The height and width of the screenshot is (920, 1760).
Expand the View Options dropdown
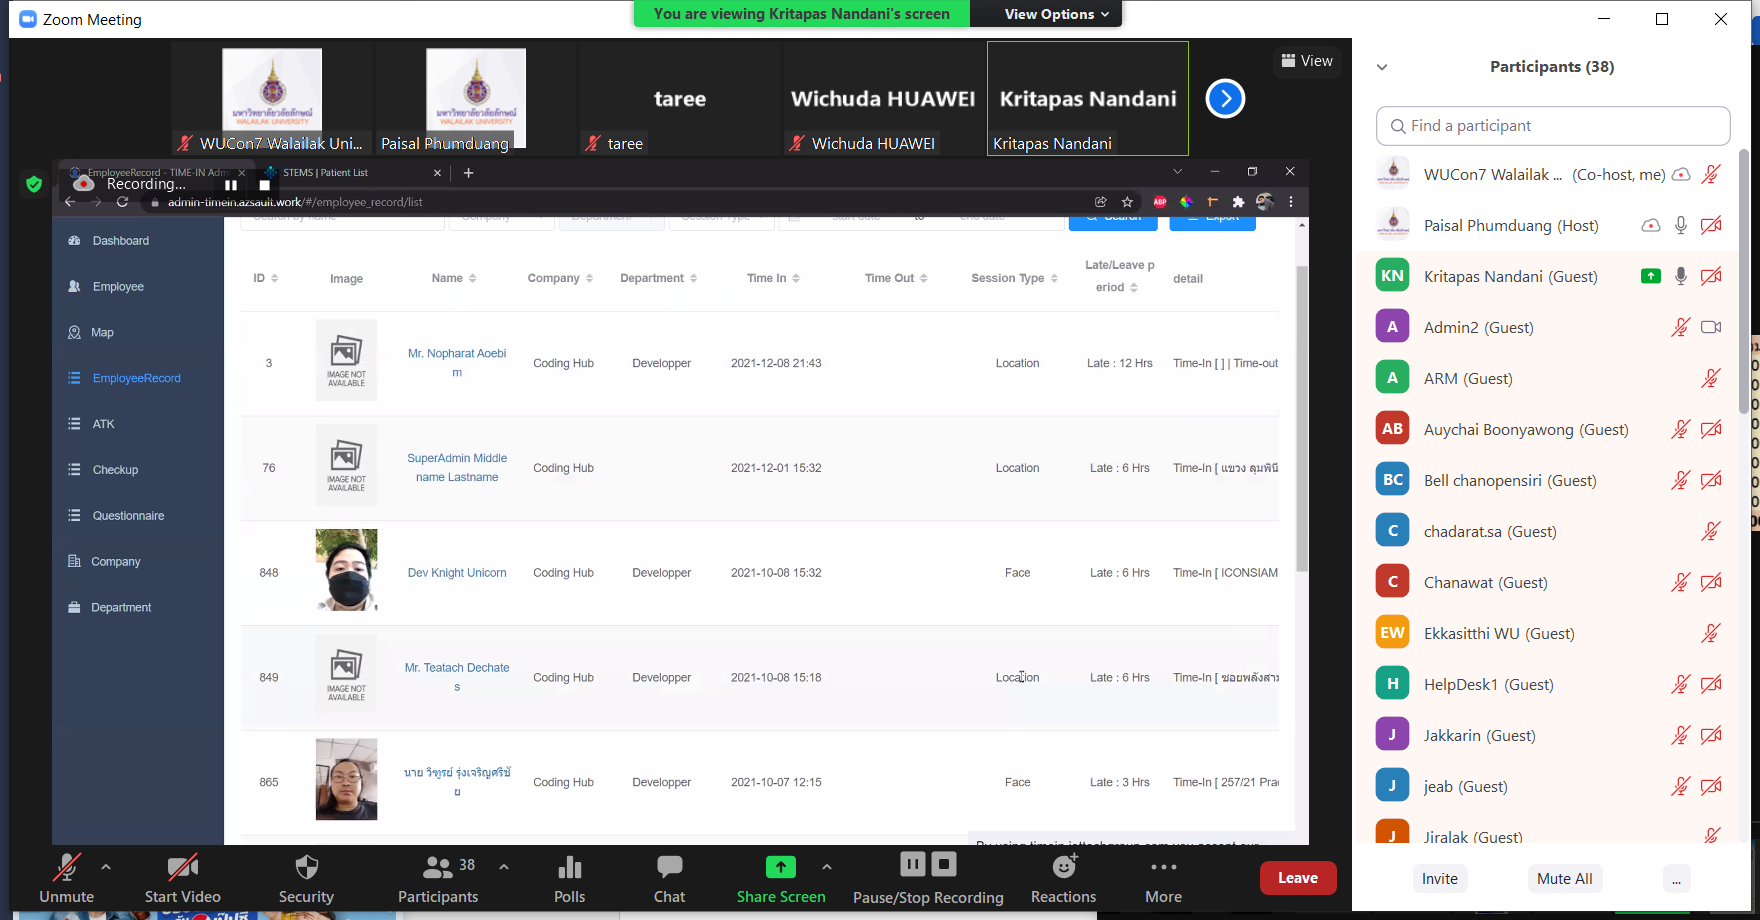pyautogui.click(x=1056, y=14)
